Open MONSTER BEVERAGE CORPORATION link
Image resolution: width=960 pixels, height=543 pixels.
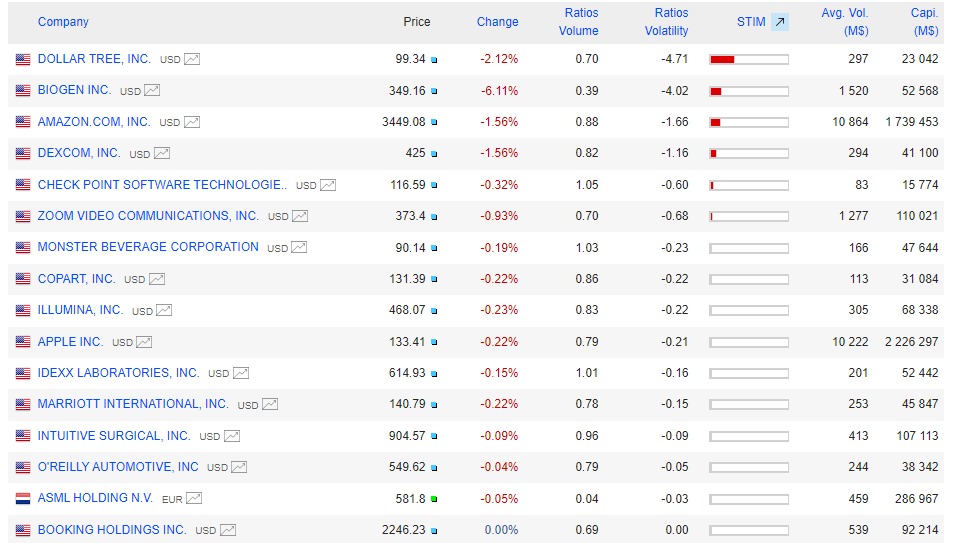[148, 247]
